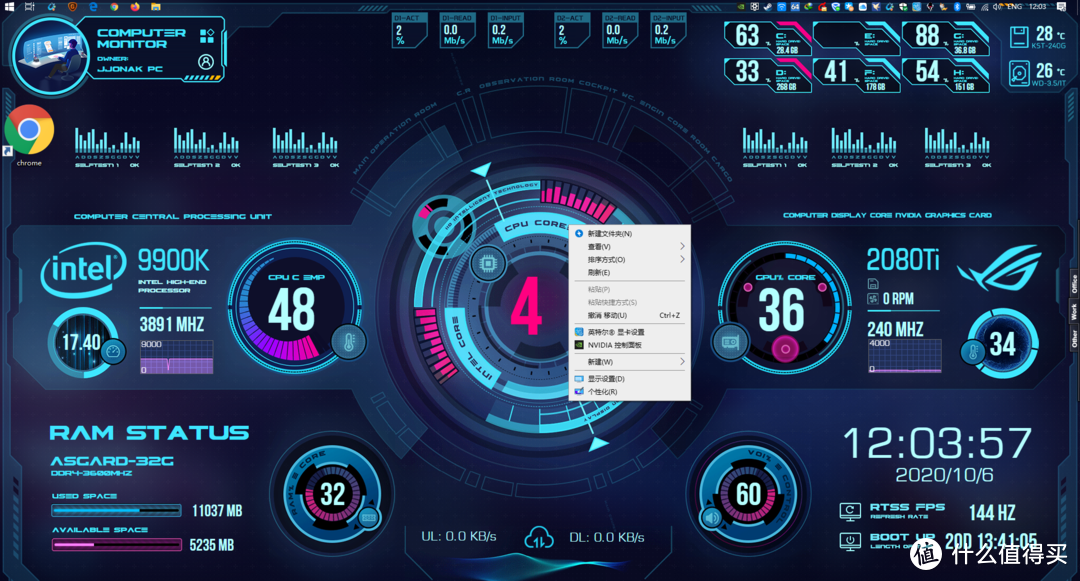Click the Bluetooth tray icon

(x=957, y=6)
